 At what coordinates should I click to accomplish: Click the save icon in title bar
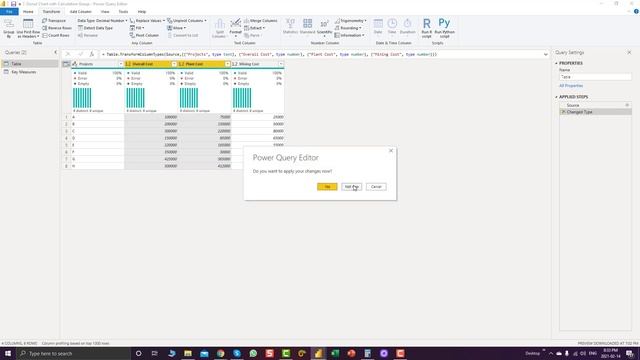point(13,4)
